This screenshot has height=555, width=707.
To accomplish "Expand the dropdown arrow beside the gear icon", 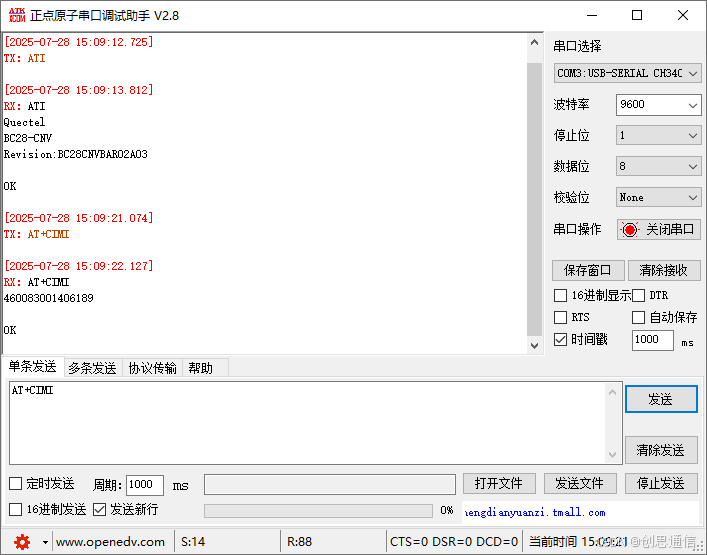I will [45, 542].
